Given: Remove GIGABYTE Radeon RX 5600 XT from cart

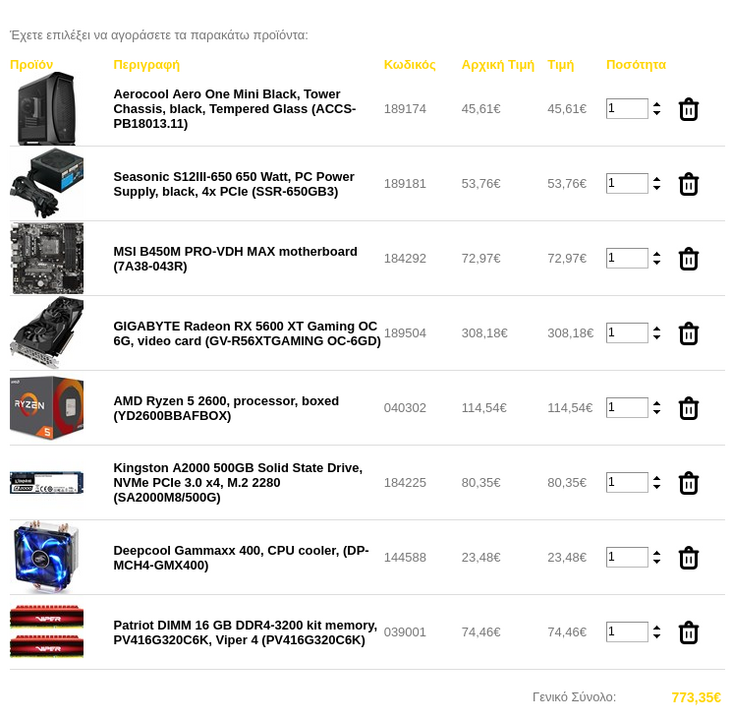Looking at the screenshot, I should pyautogui.click(x=688, y=334).
